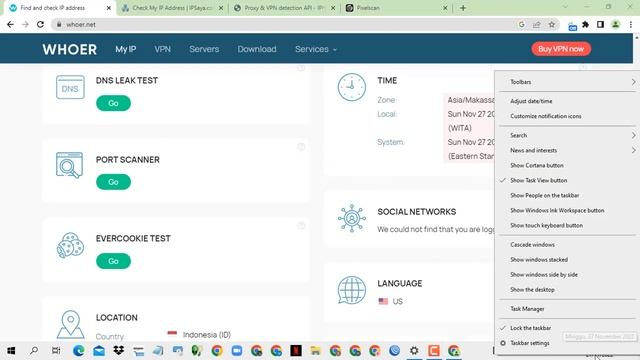The image size is (640, 360).
Task: Click the Evercookie cookies icon
Action: [x=70, y=245]
